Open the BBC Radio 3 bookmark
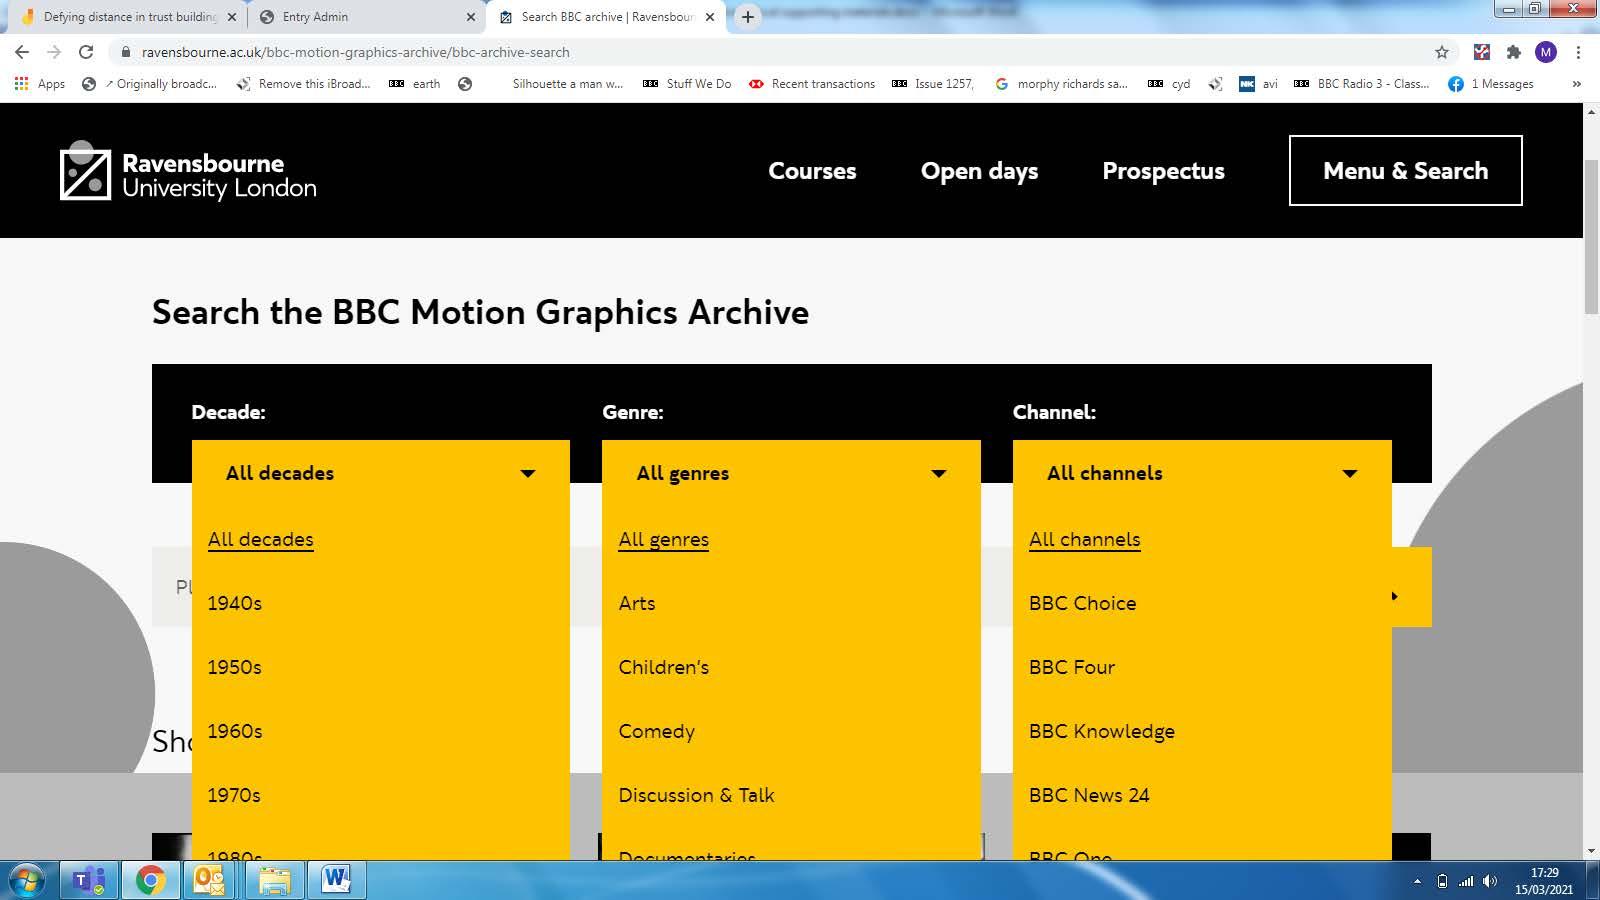The width and height of the screenshot is (1600, 900). point(1362,84)
